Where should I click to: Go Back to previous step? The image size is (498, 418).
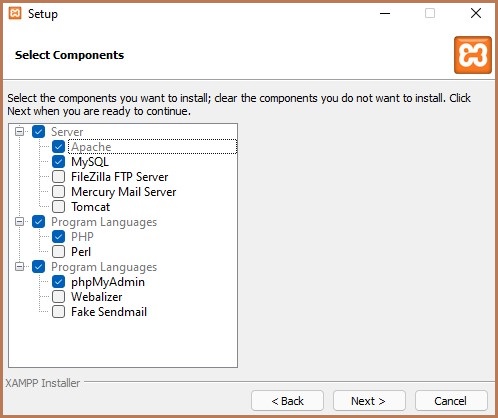tap(287, 401)
